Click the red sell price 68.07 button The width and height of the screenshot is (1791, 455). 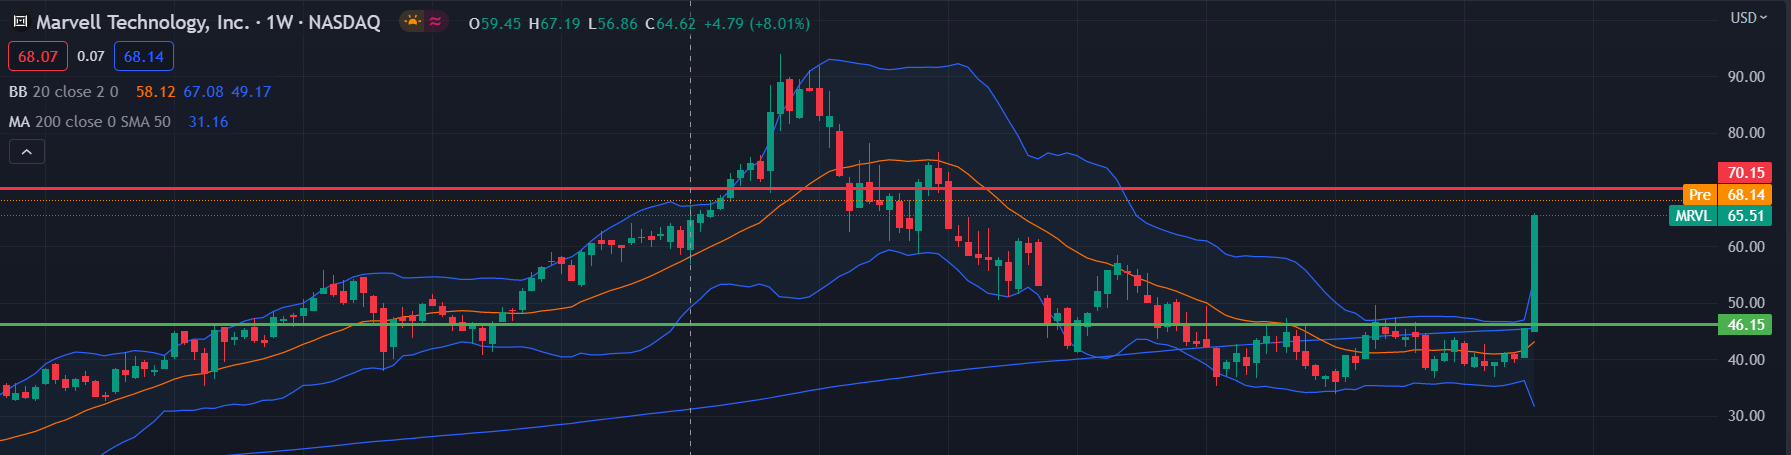(38, 56)
